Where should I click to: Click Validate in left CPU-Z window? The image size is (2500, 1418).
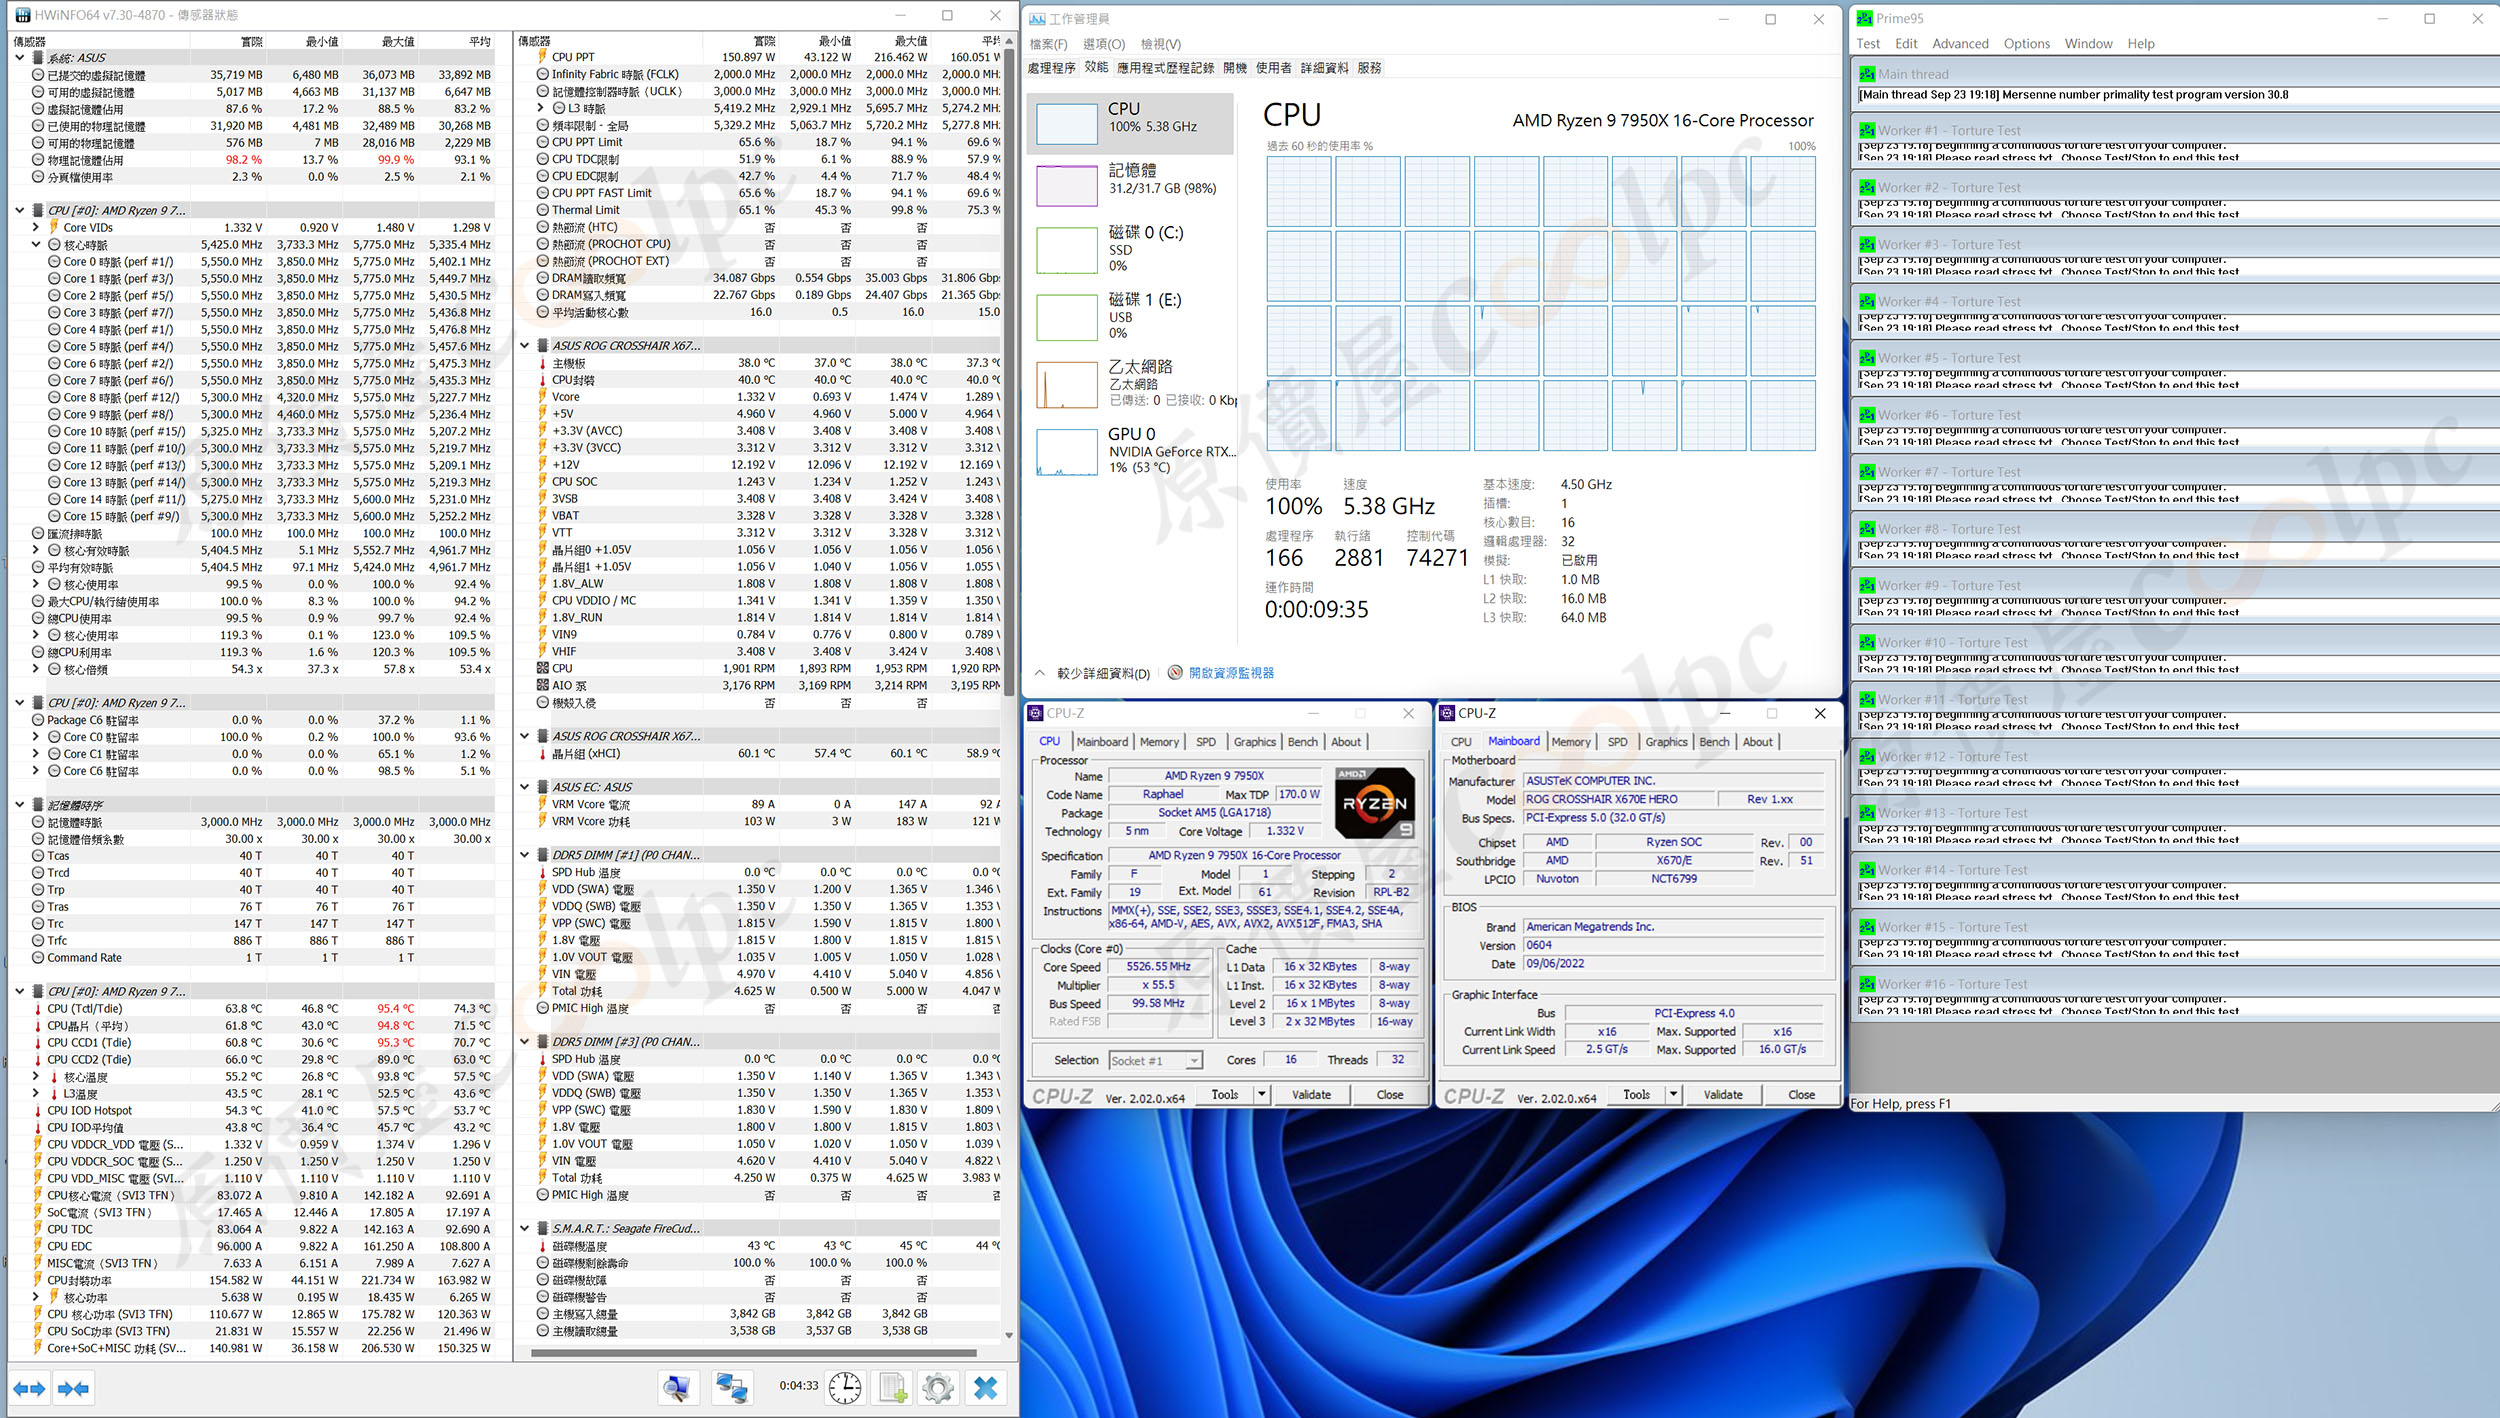pyautogui.click(x=1311, y=1095)
